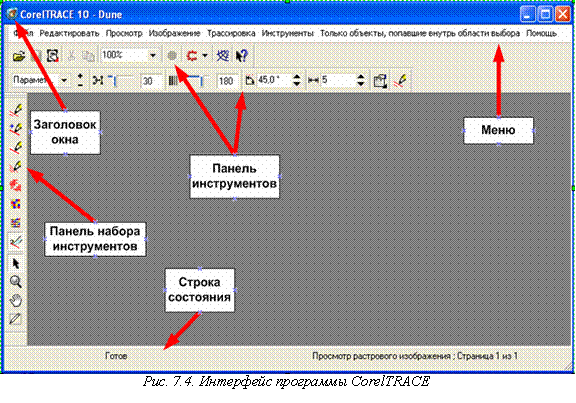Open the Помощь menu
Image resolution: width=576 pixels, height=403 pixels.
[541, 33]
